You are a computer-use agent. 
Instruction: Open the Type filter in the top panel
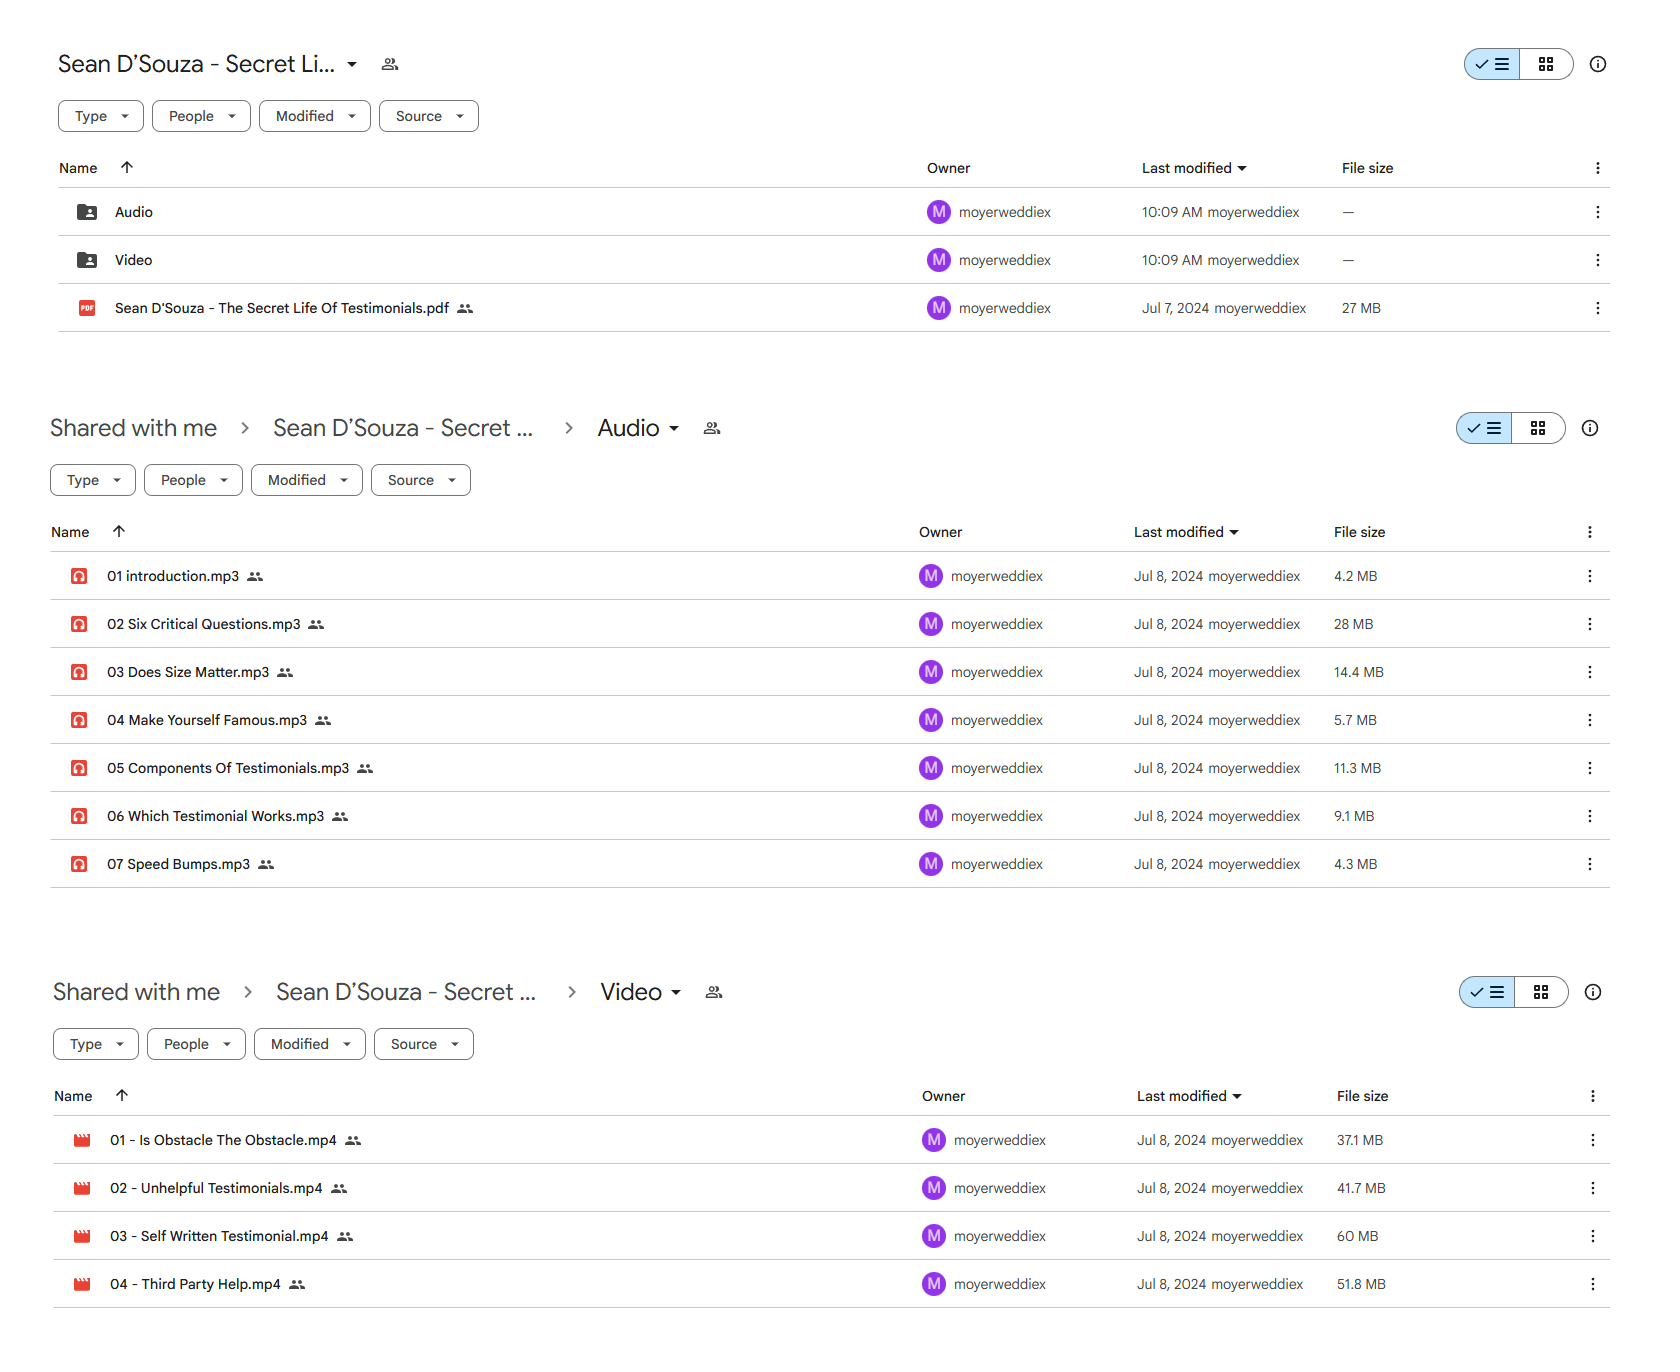click(101, 116)
